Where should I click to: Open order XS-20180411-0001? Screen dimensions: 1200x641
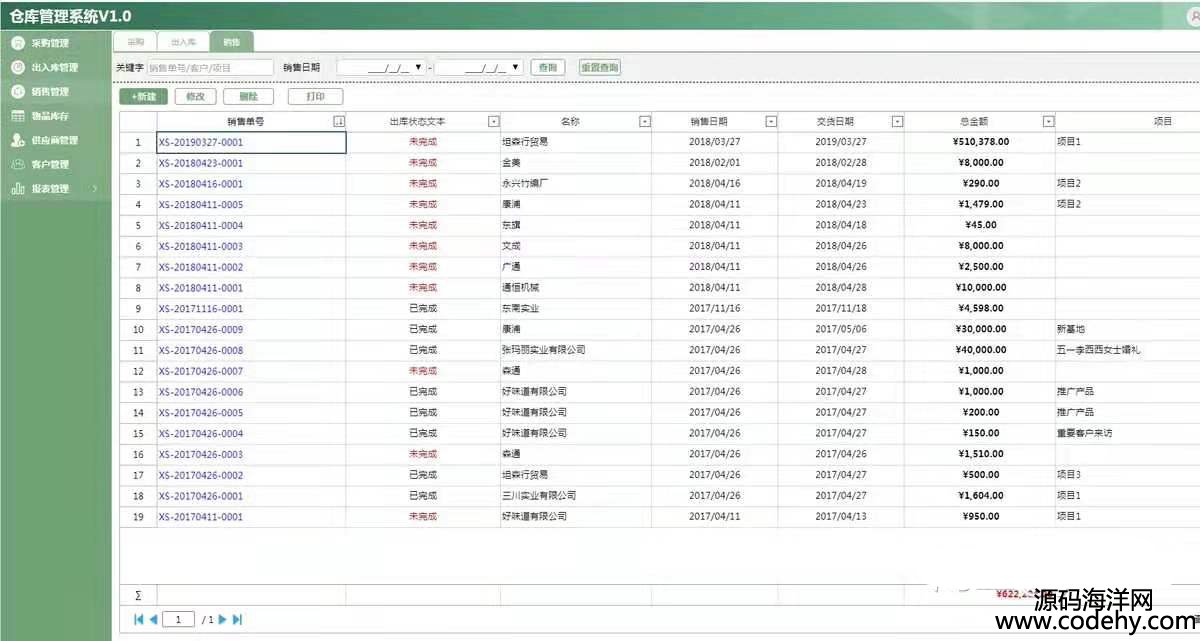click(x=201, y=288)
